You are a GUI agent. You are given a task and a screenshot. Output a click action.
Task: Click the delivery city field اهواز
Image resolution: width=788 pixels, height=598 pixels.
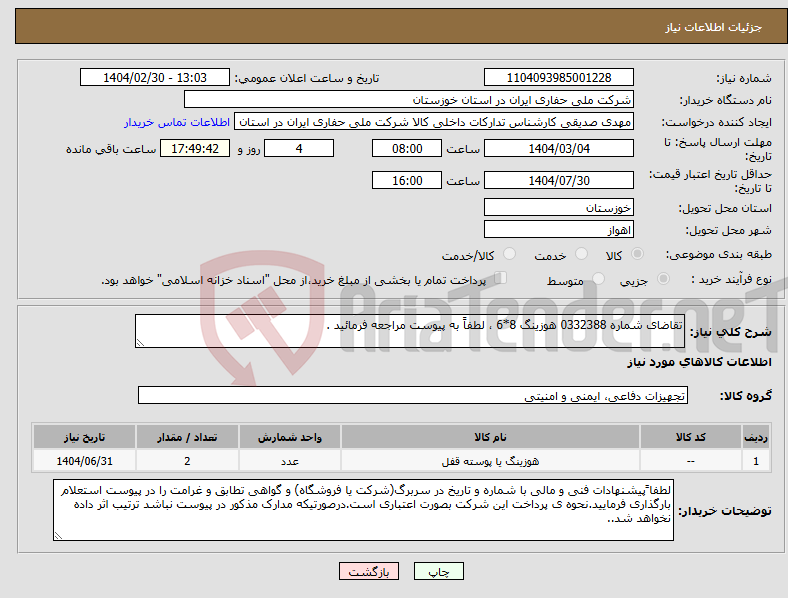pyautogui.click(x=558, y=230)
